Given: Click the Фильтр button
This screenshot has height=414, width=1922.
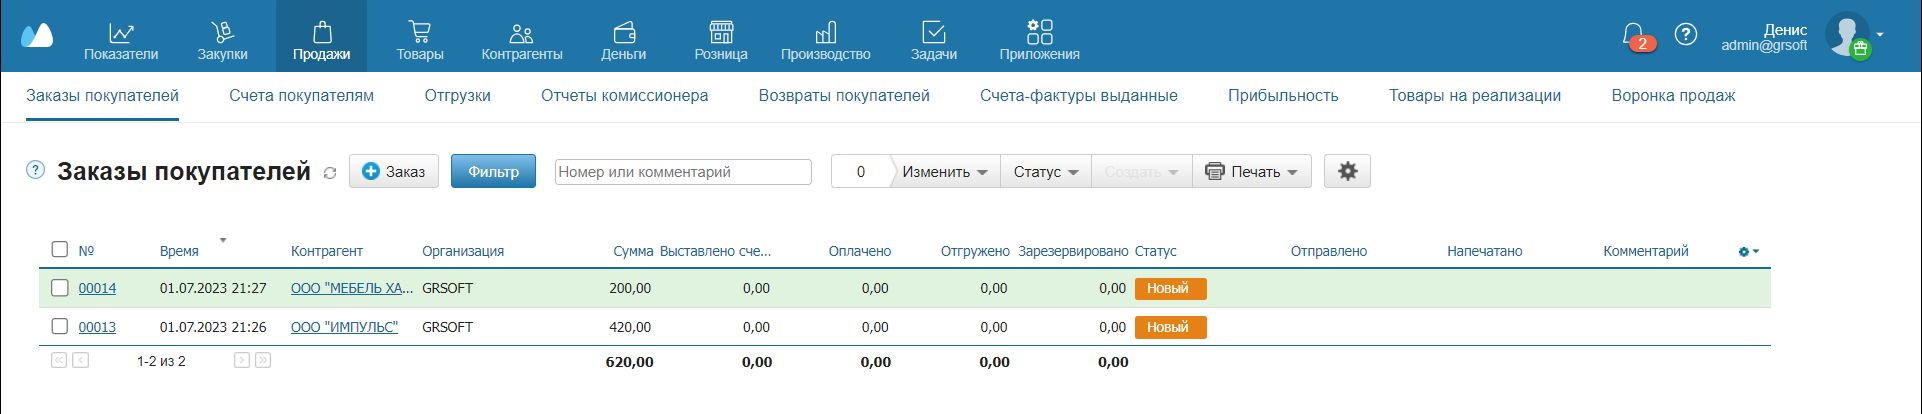Looking at the screenshot, I should [493, 172].
